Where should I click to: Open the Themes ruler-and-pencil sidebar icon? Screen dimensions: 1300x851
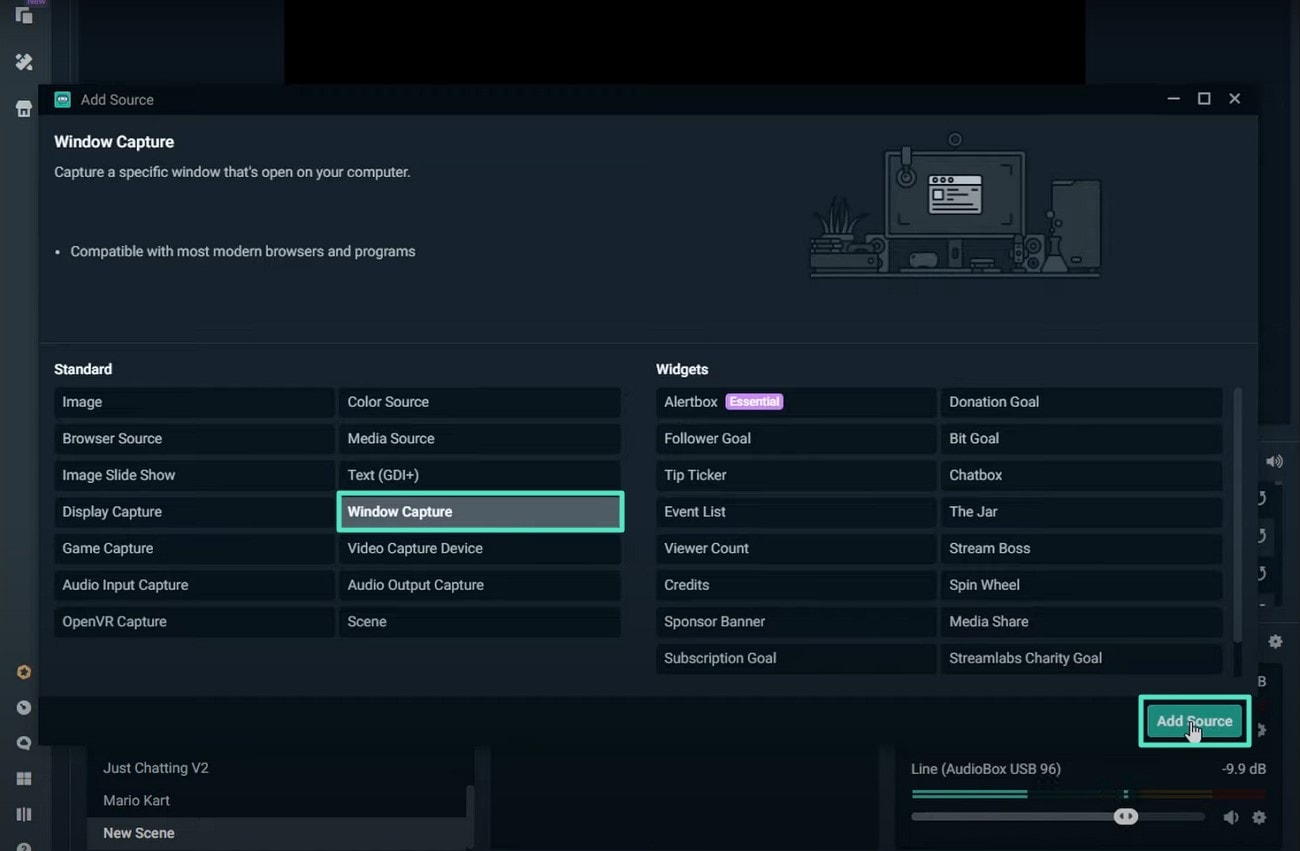tap(24, 62)
